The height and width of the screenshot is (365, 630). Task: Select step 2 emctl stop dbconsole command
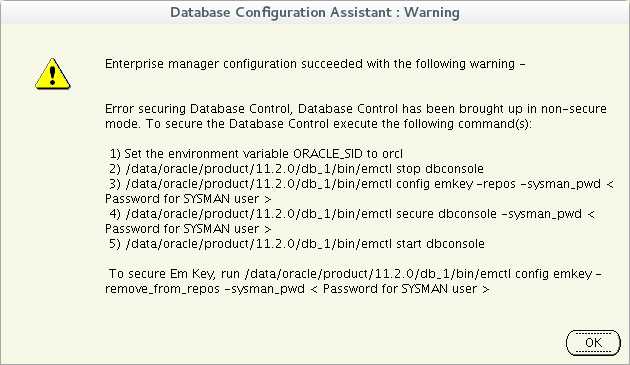296,169
